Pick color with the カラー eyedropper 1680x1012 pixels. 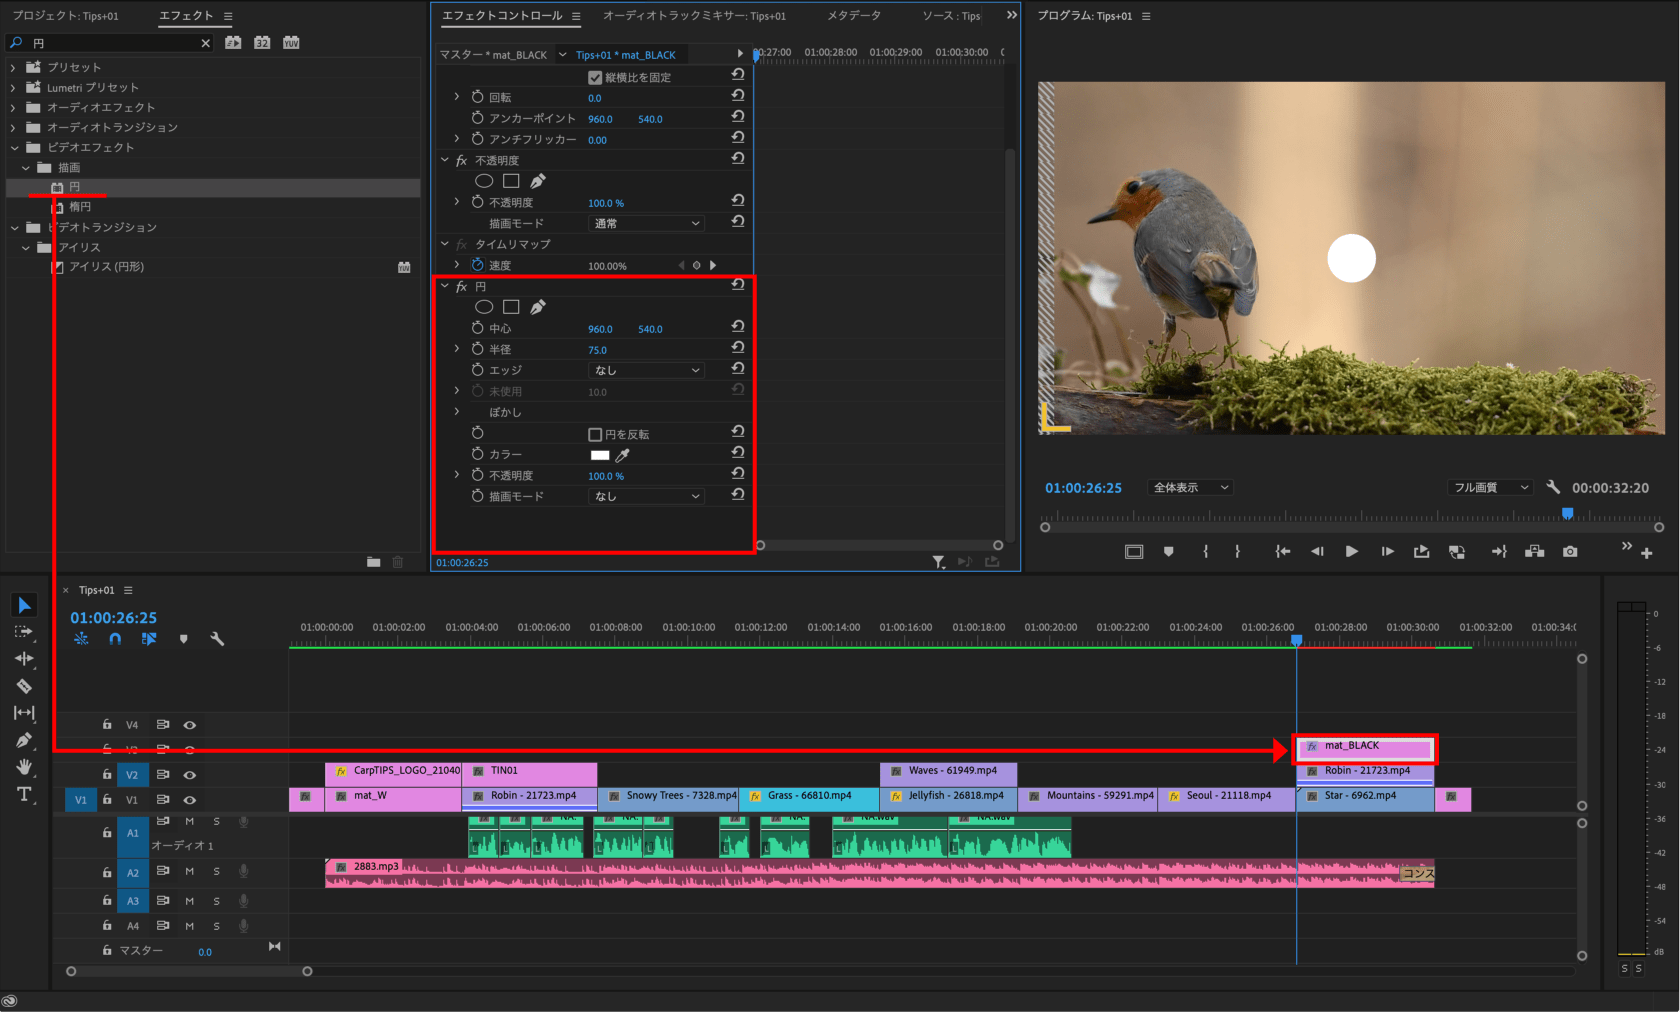coord(622,455)
